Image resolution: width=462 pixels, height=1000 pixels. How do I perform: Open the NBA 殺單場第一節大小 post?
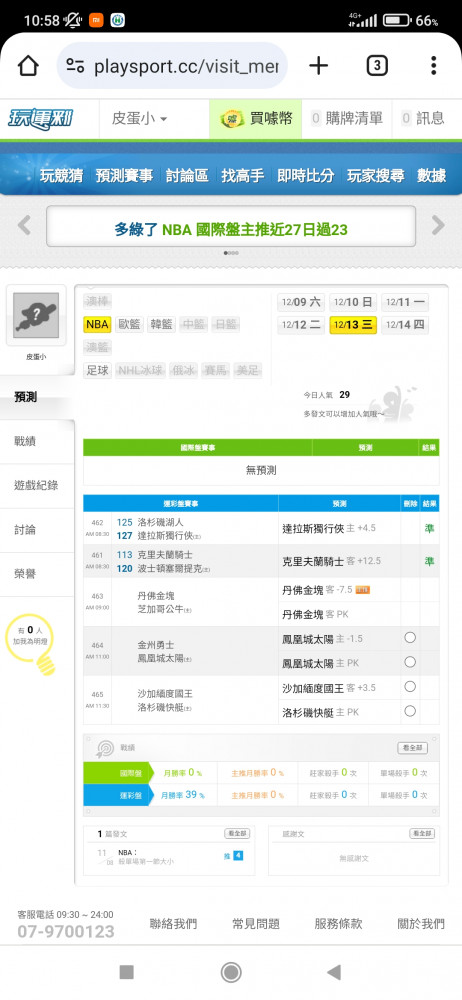pyautogui.click(x=145, y=857)
